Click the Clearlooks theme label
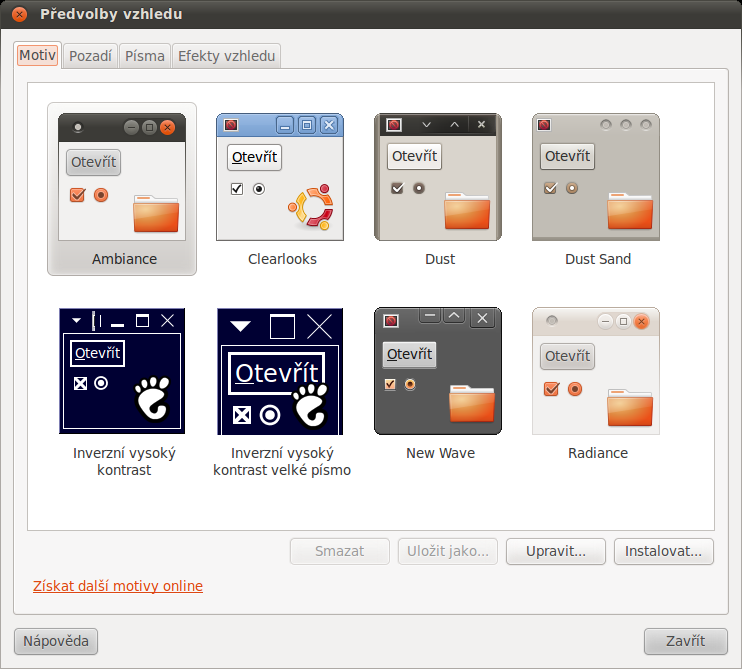The height and width of the screenshot is (669, 742). tap(283, 259)
